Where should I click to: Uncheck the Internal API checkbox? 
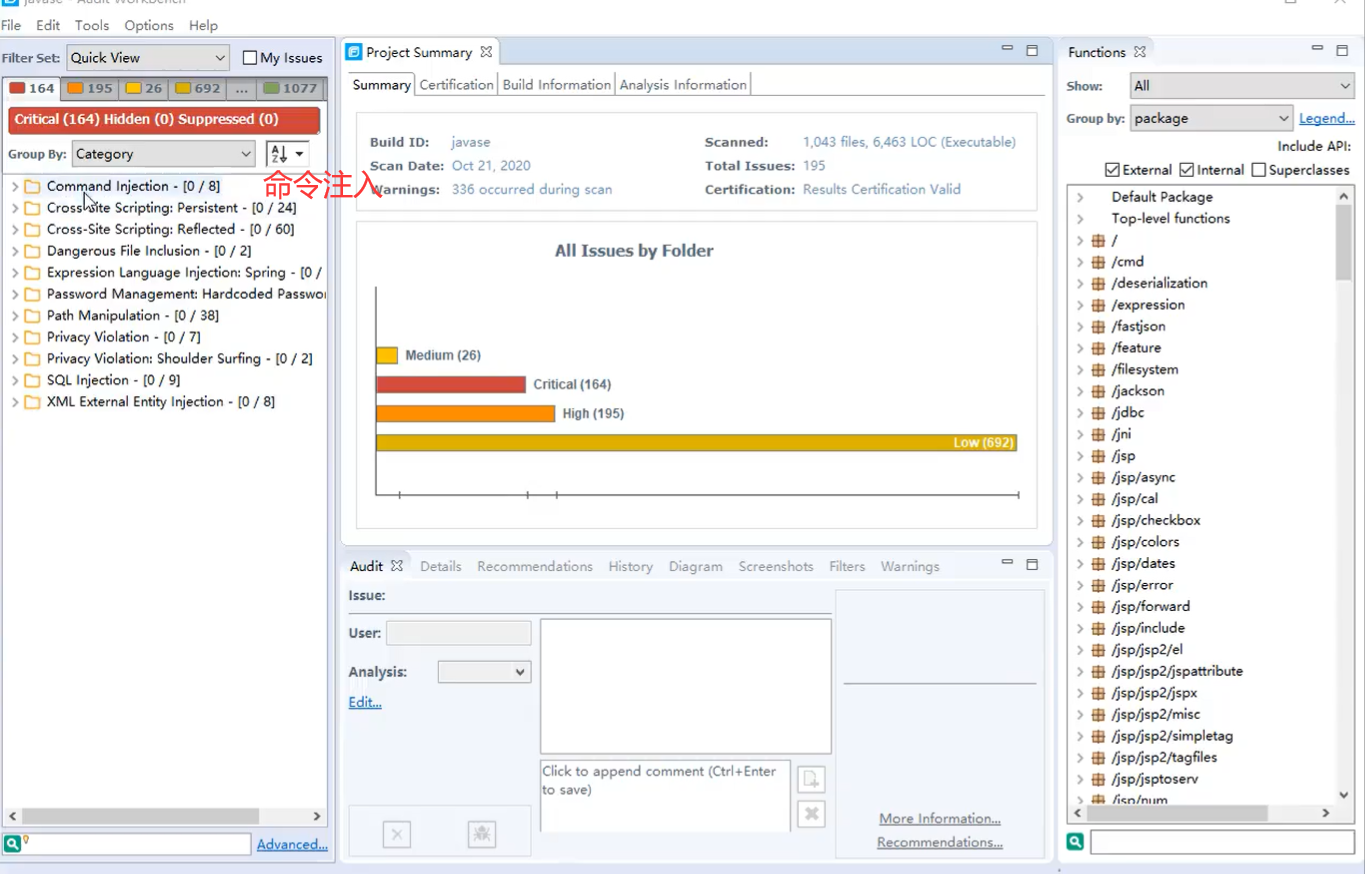(1187, 170)
